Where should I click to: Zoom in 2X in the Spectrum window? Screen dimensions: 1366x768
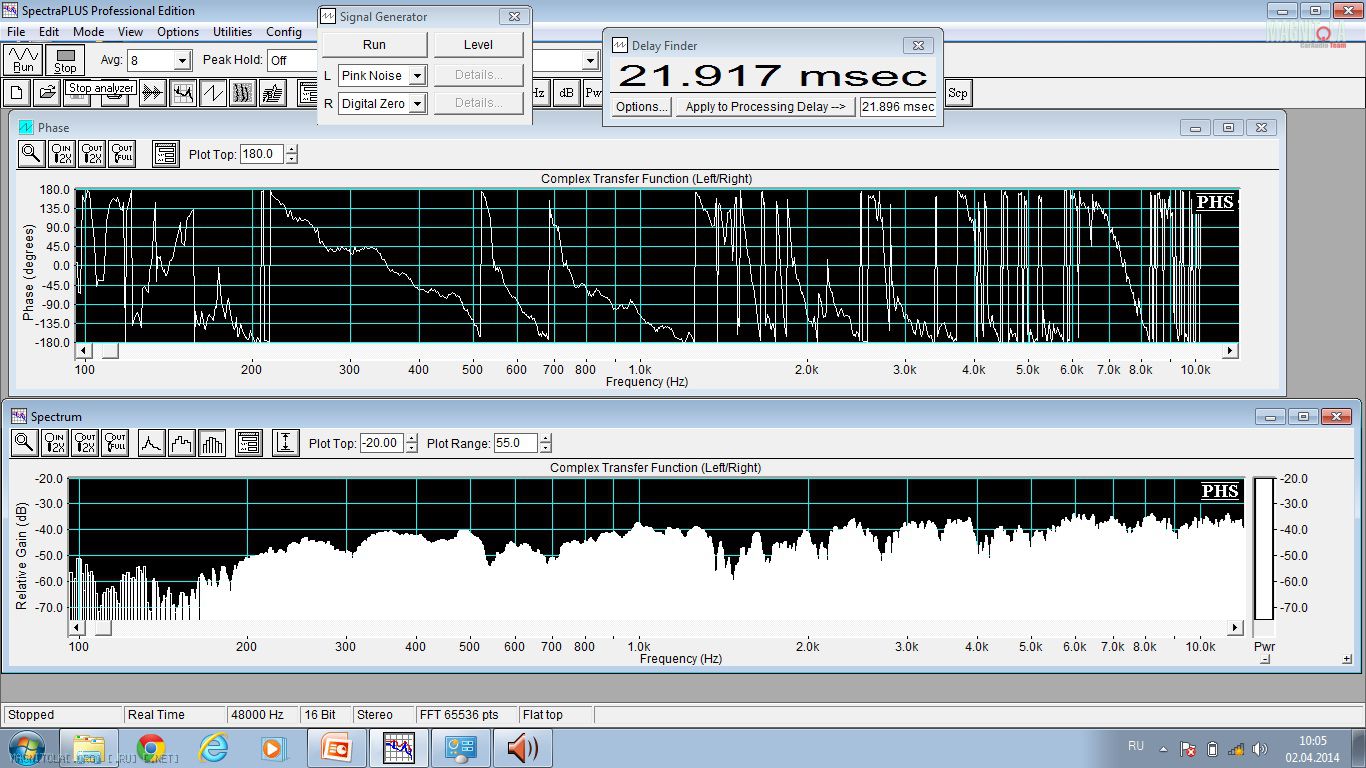tap(54, 443)
